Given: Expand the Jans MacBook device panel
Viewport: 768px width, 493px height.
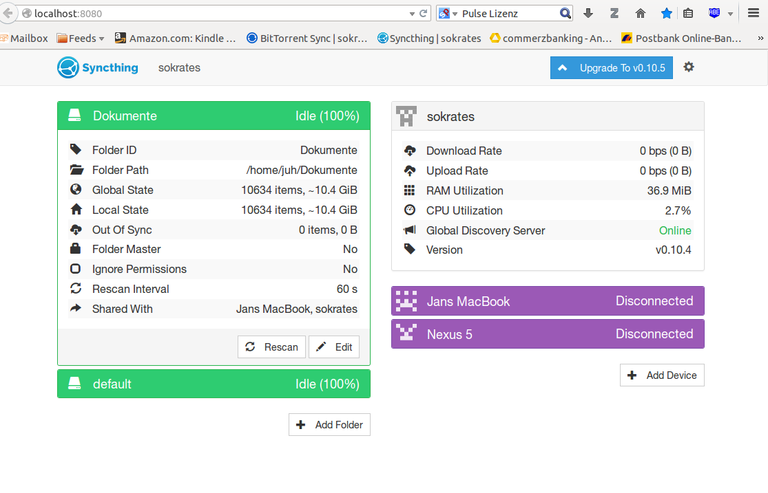Looking at the screenshot, I should click(x=548, y=301).
